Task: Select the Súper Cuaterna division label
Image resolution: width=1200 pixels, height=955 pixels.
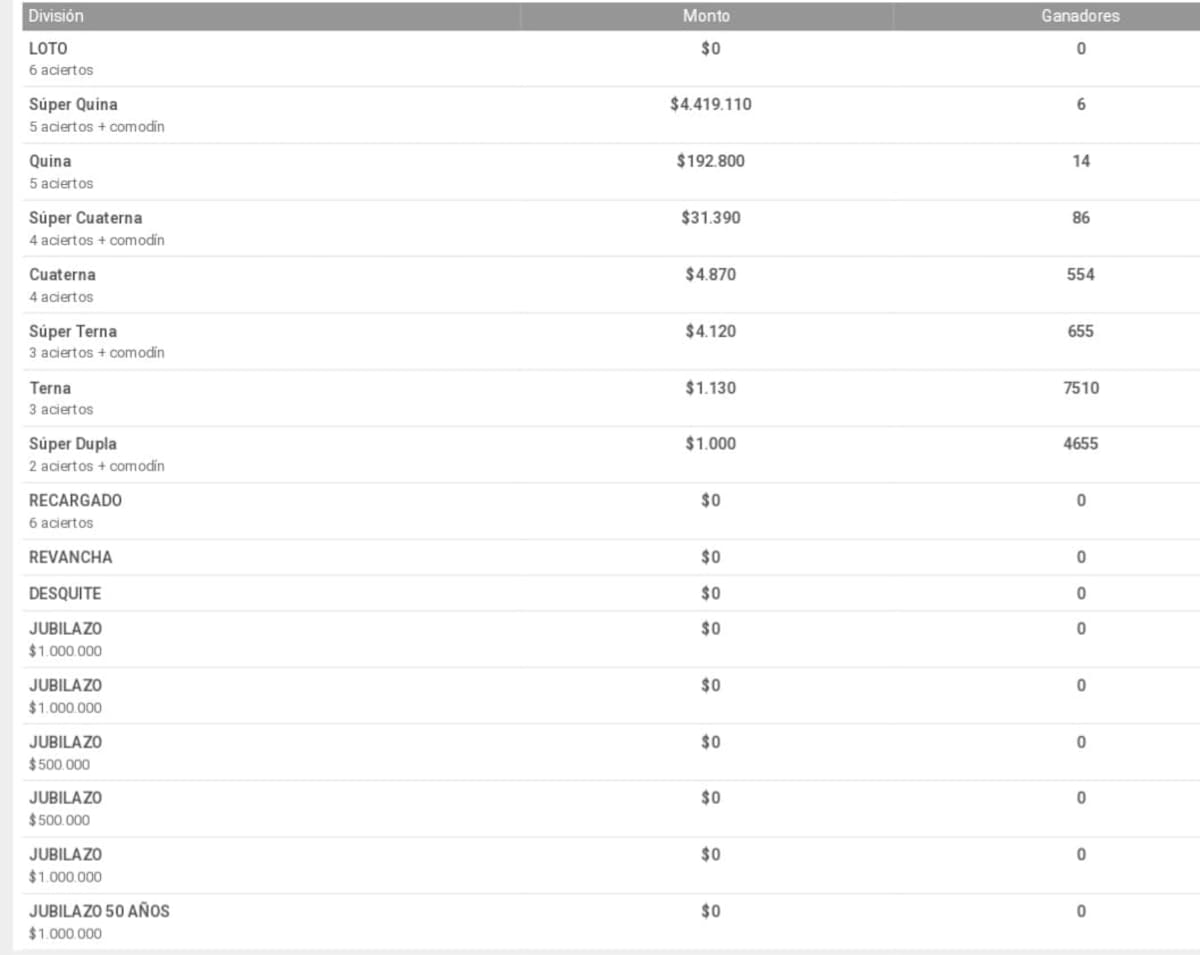Action: click(85, 218)
